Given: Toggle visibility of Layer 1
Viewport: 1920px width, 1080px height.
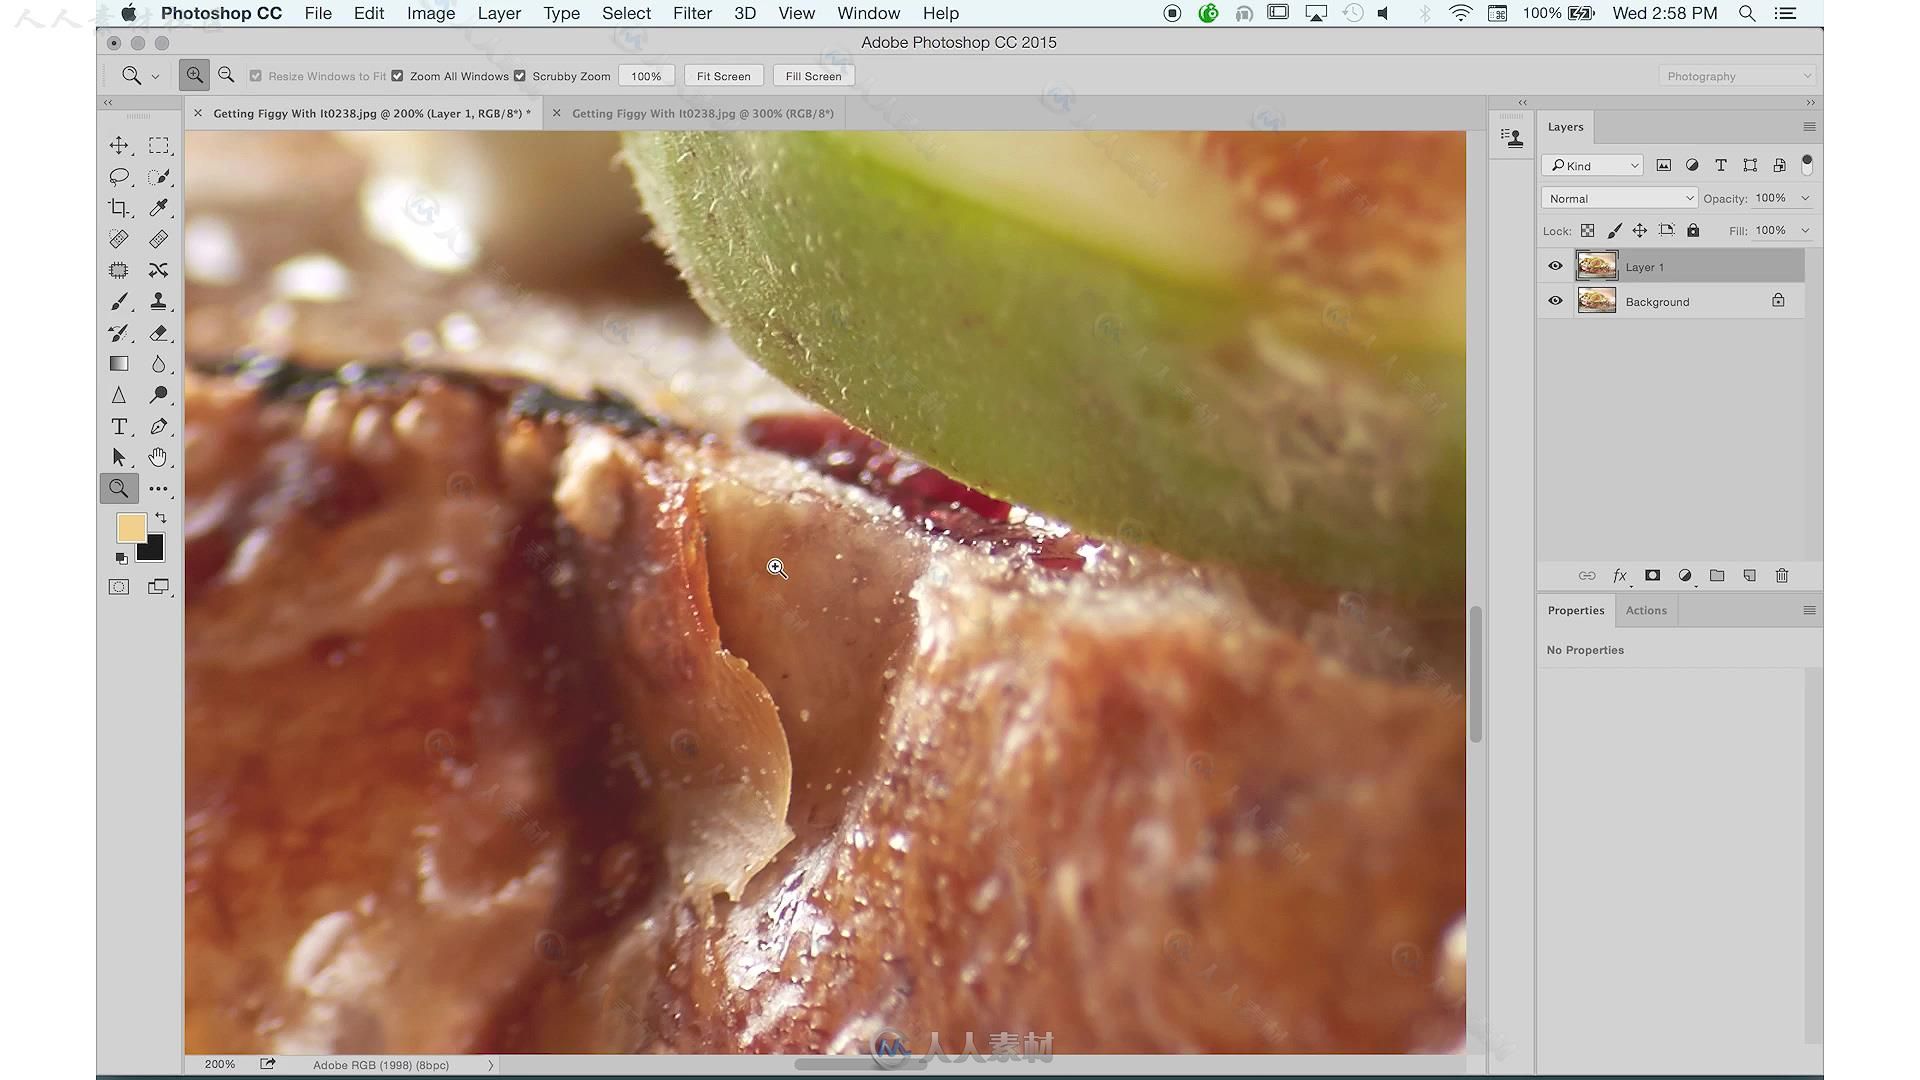Looking at the screenshot, I should click(x=1556, y=266).
